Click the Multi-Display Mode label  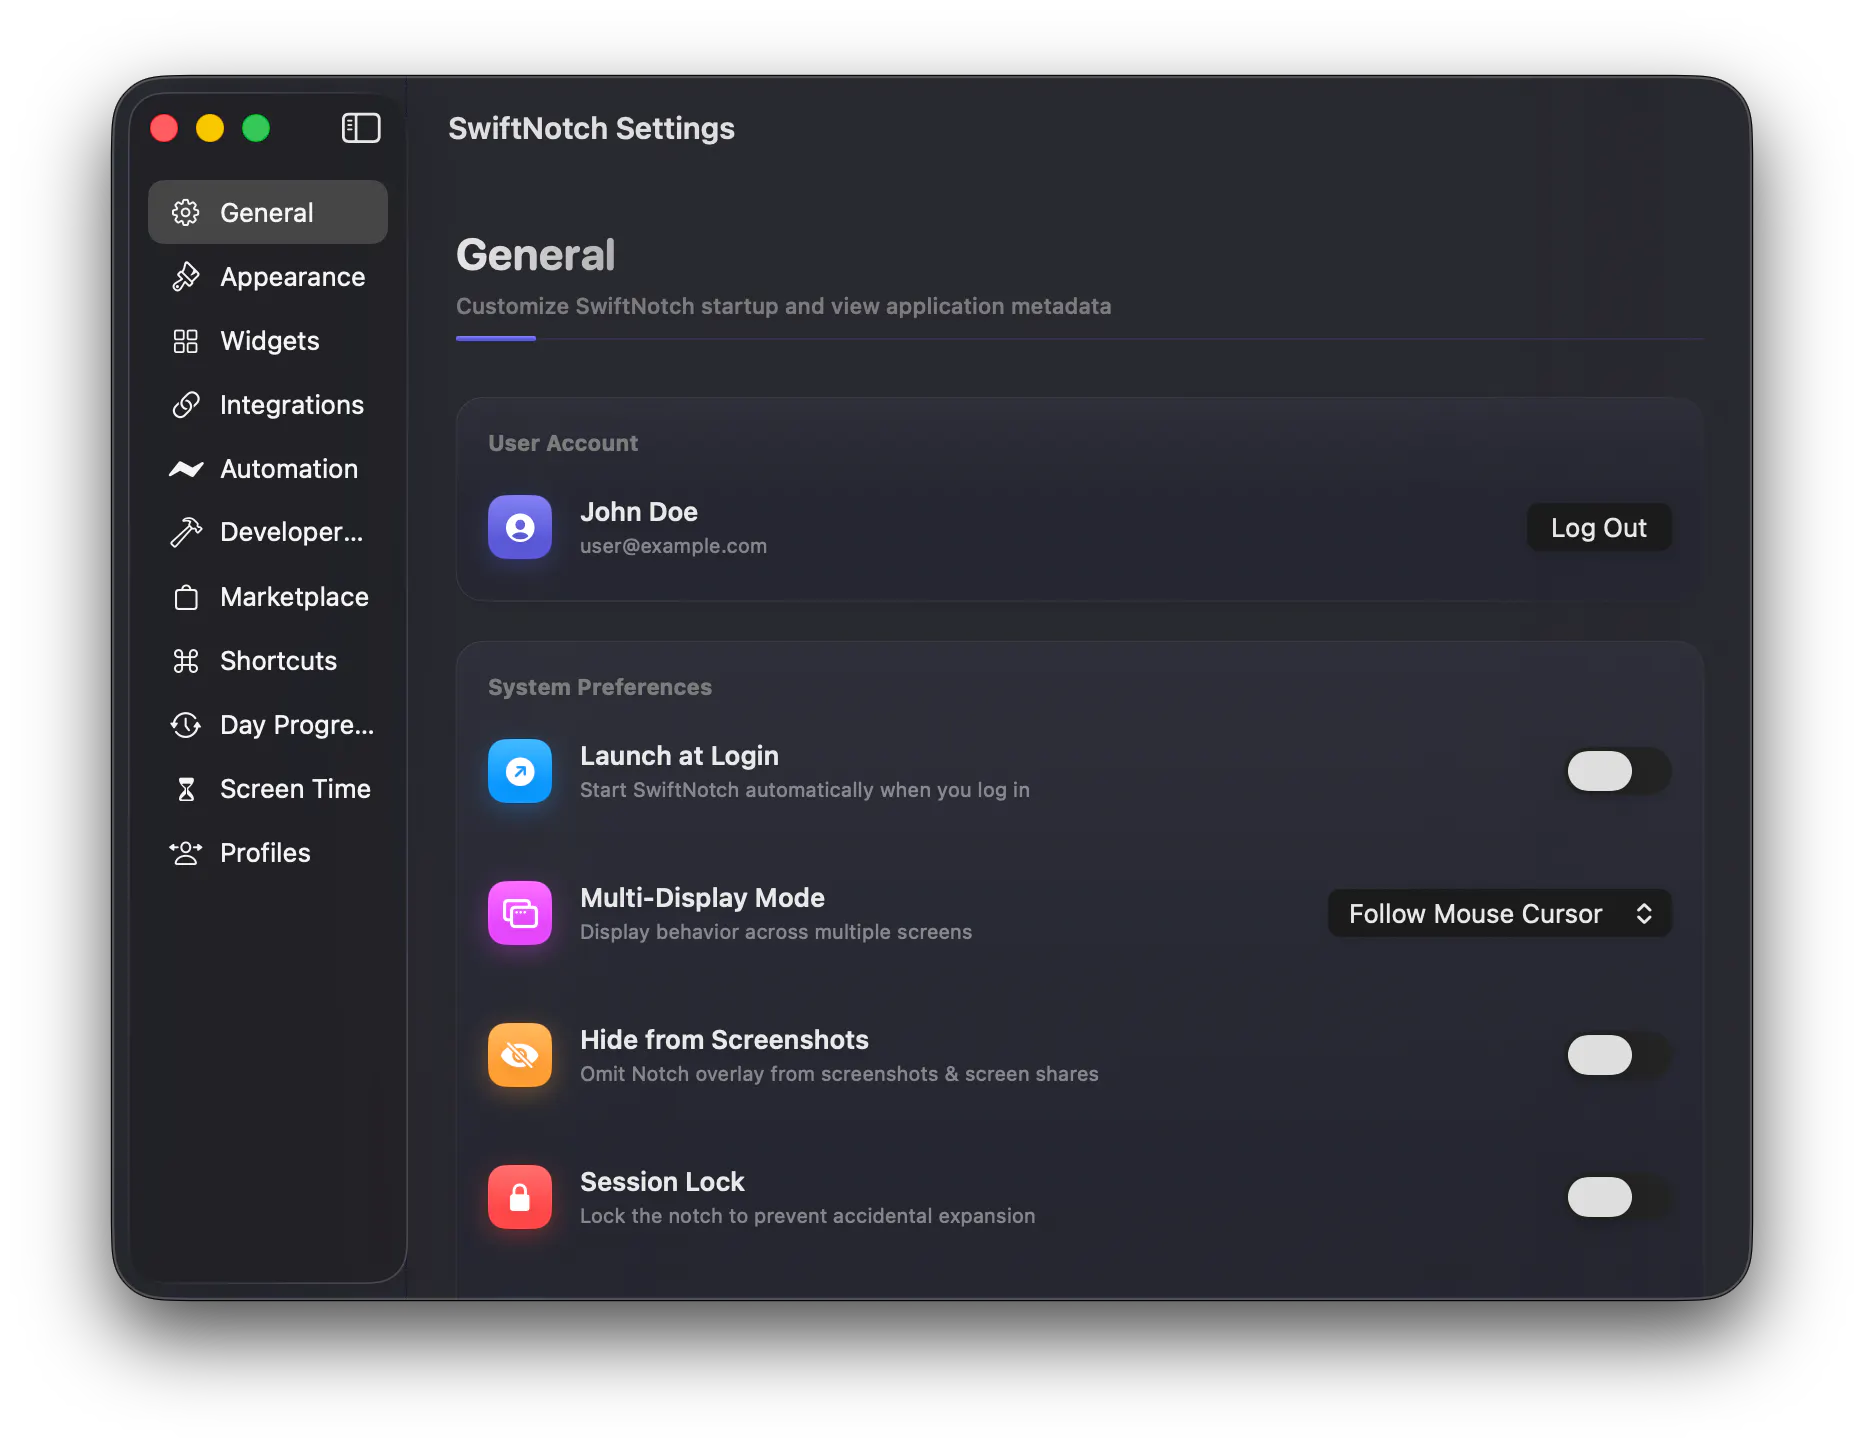(x=702, y=898)
